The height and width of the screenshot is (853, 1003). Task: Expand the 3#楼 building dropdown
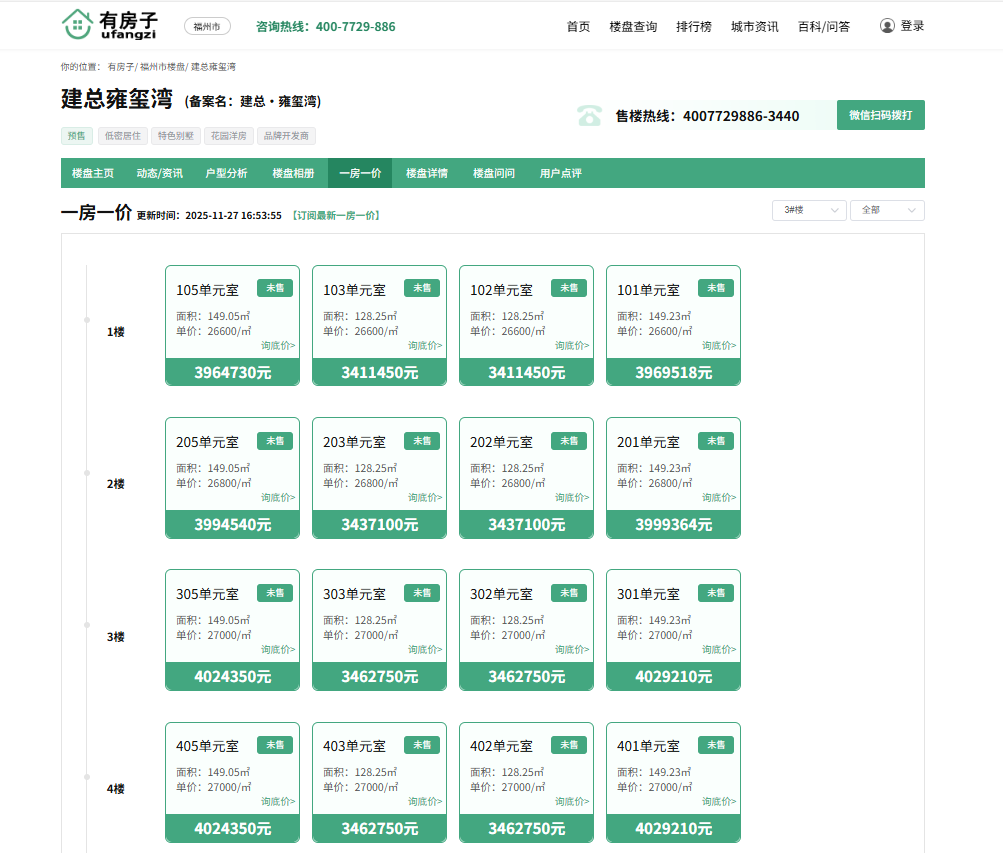point(809,211)
